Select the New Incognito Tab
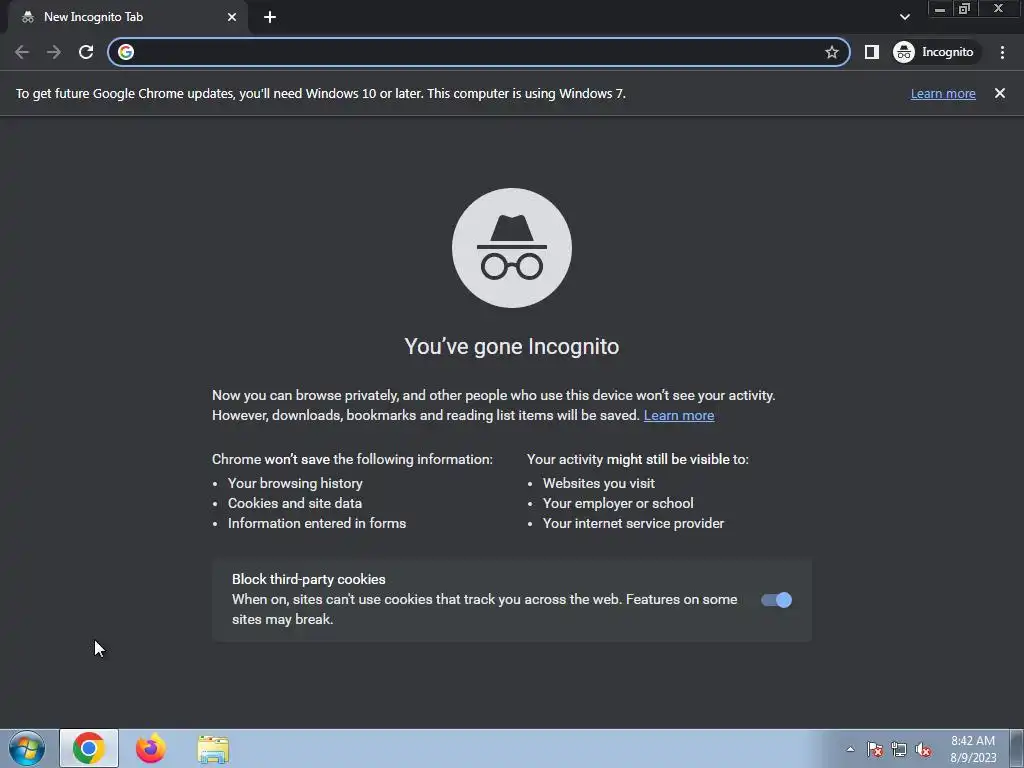This screenshot has width=1024, height=768. 127,18
